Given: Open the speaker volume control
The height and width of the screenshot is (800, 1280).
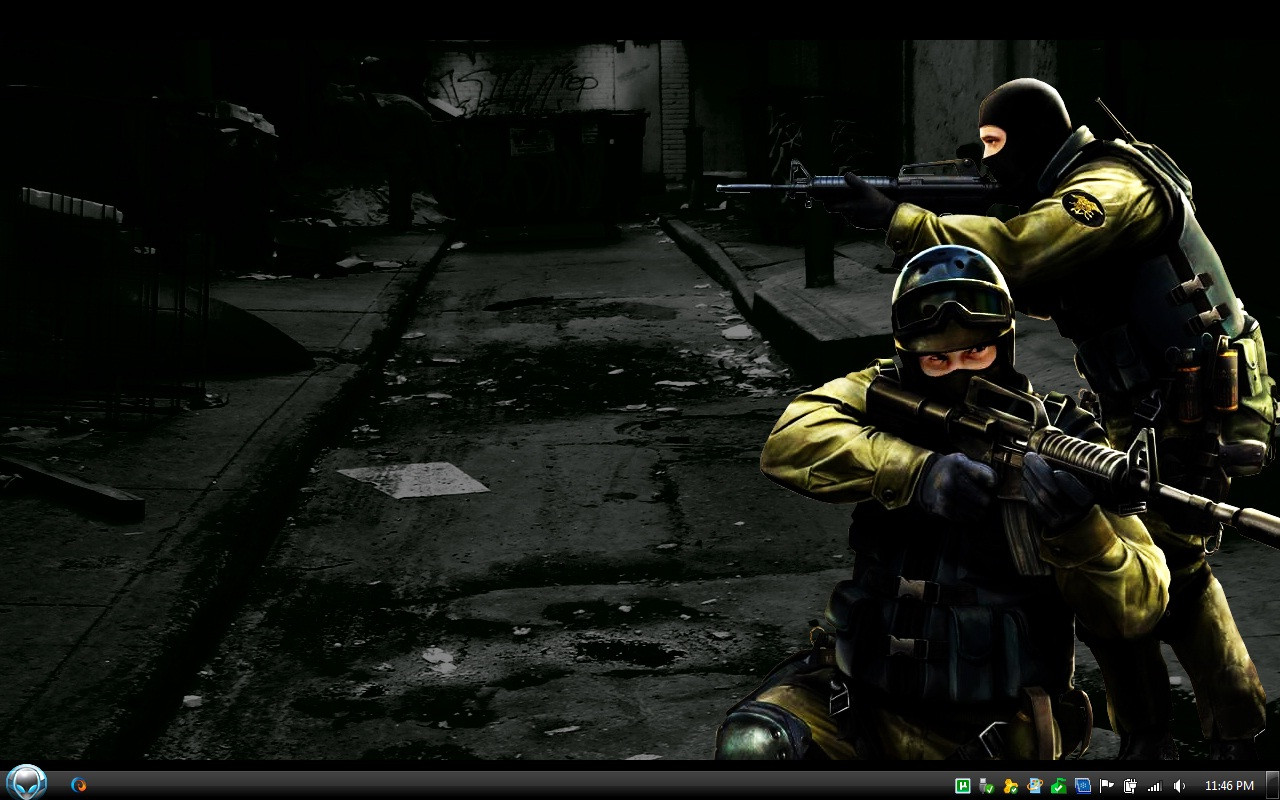Looking at the screenshot, I should coord(1179,786).
